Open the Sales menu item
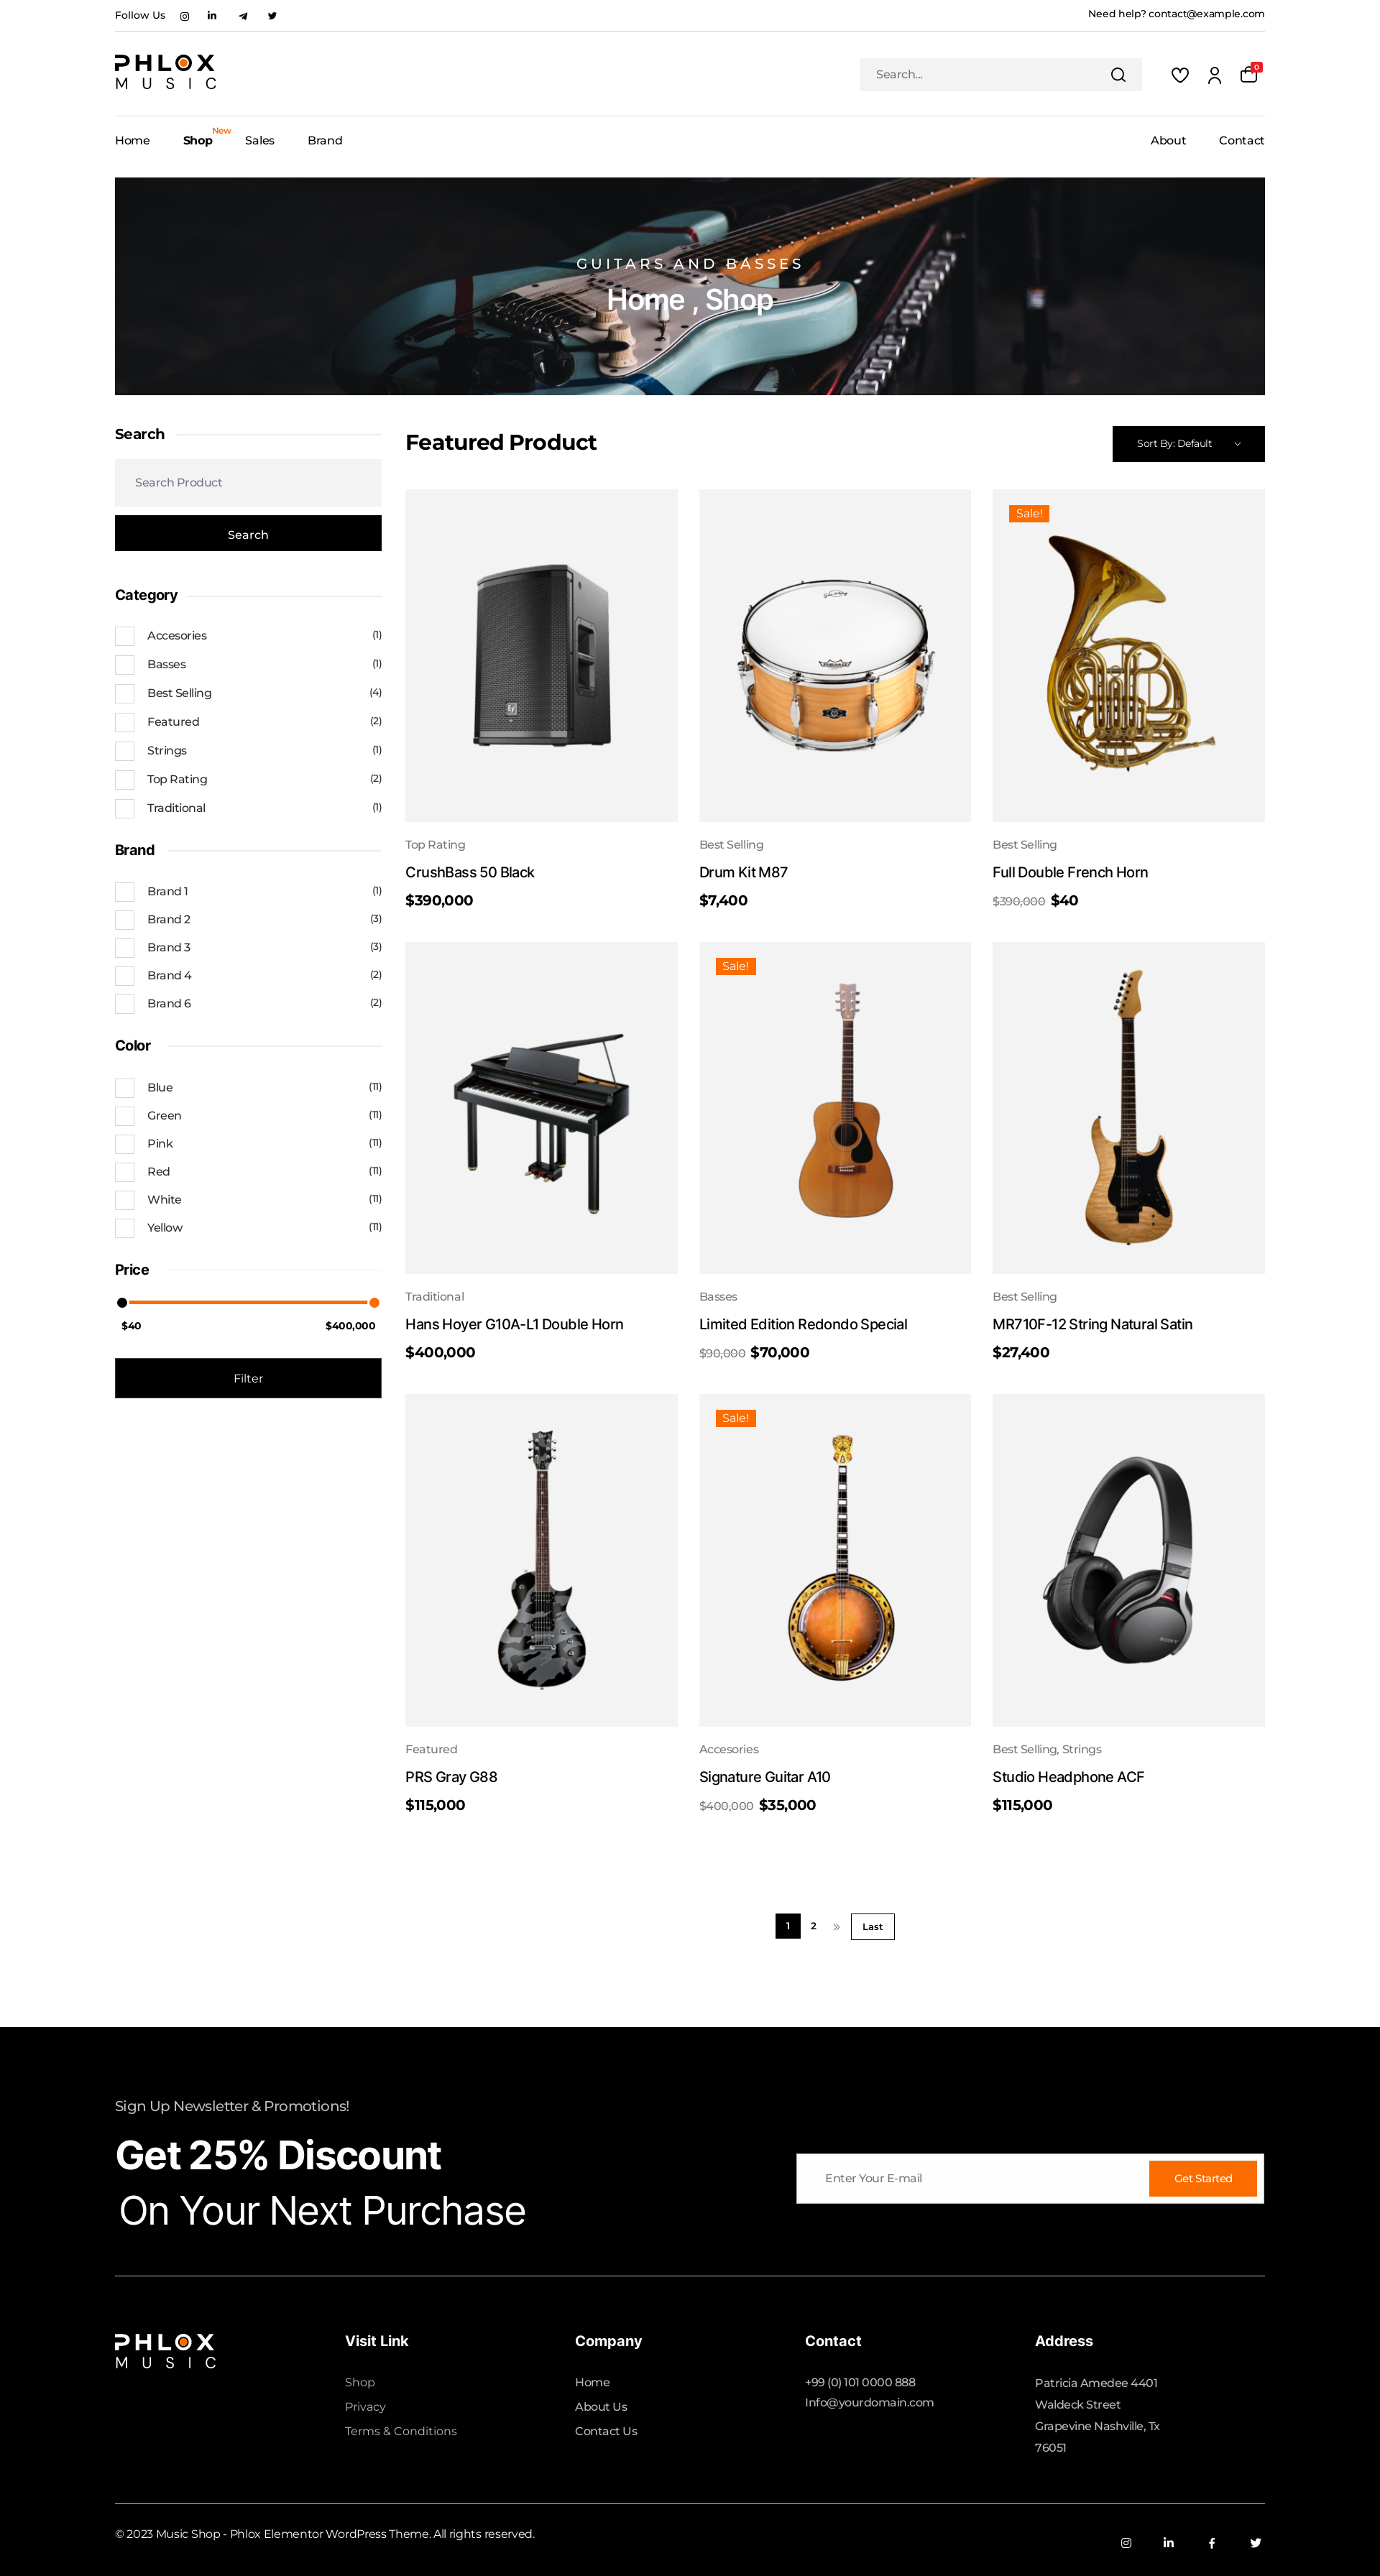 pos(259,141)
